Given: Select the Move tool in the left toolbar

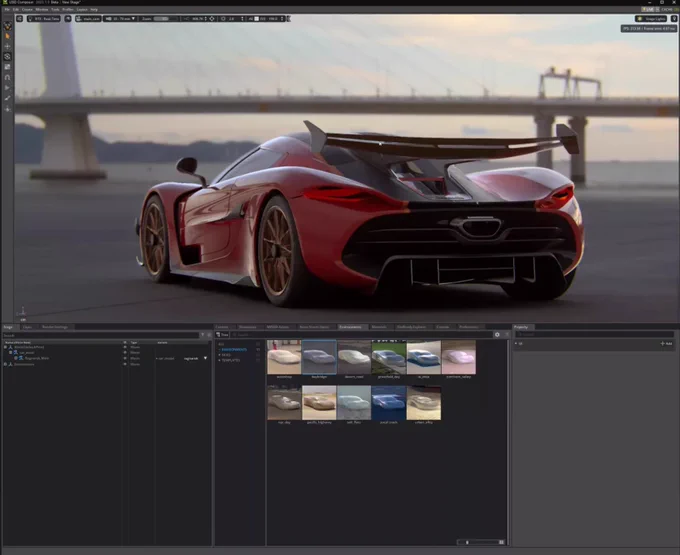Looking at the screenshot, I should 7,46.
